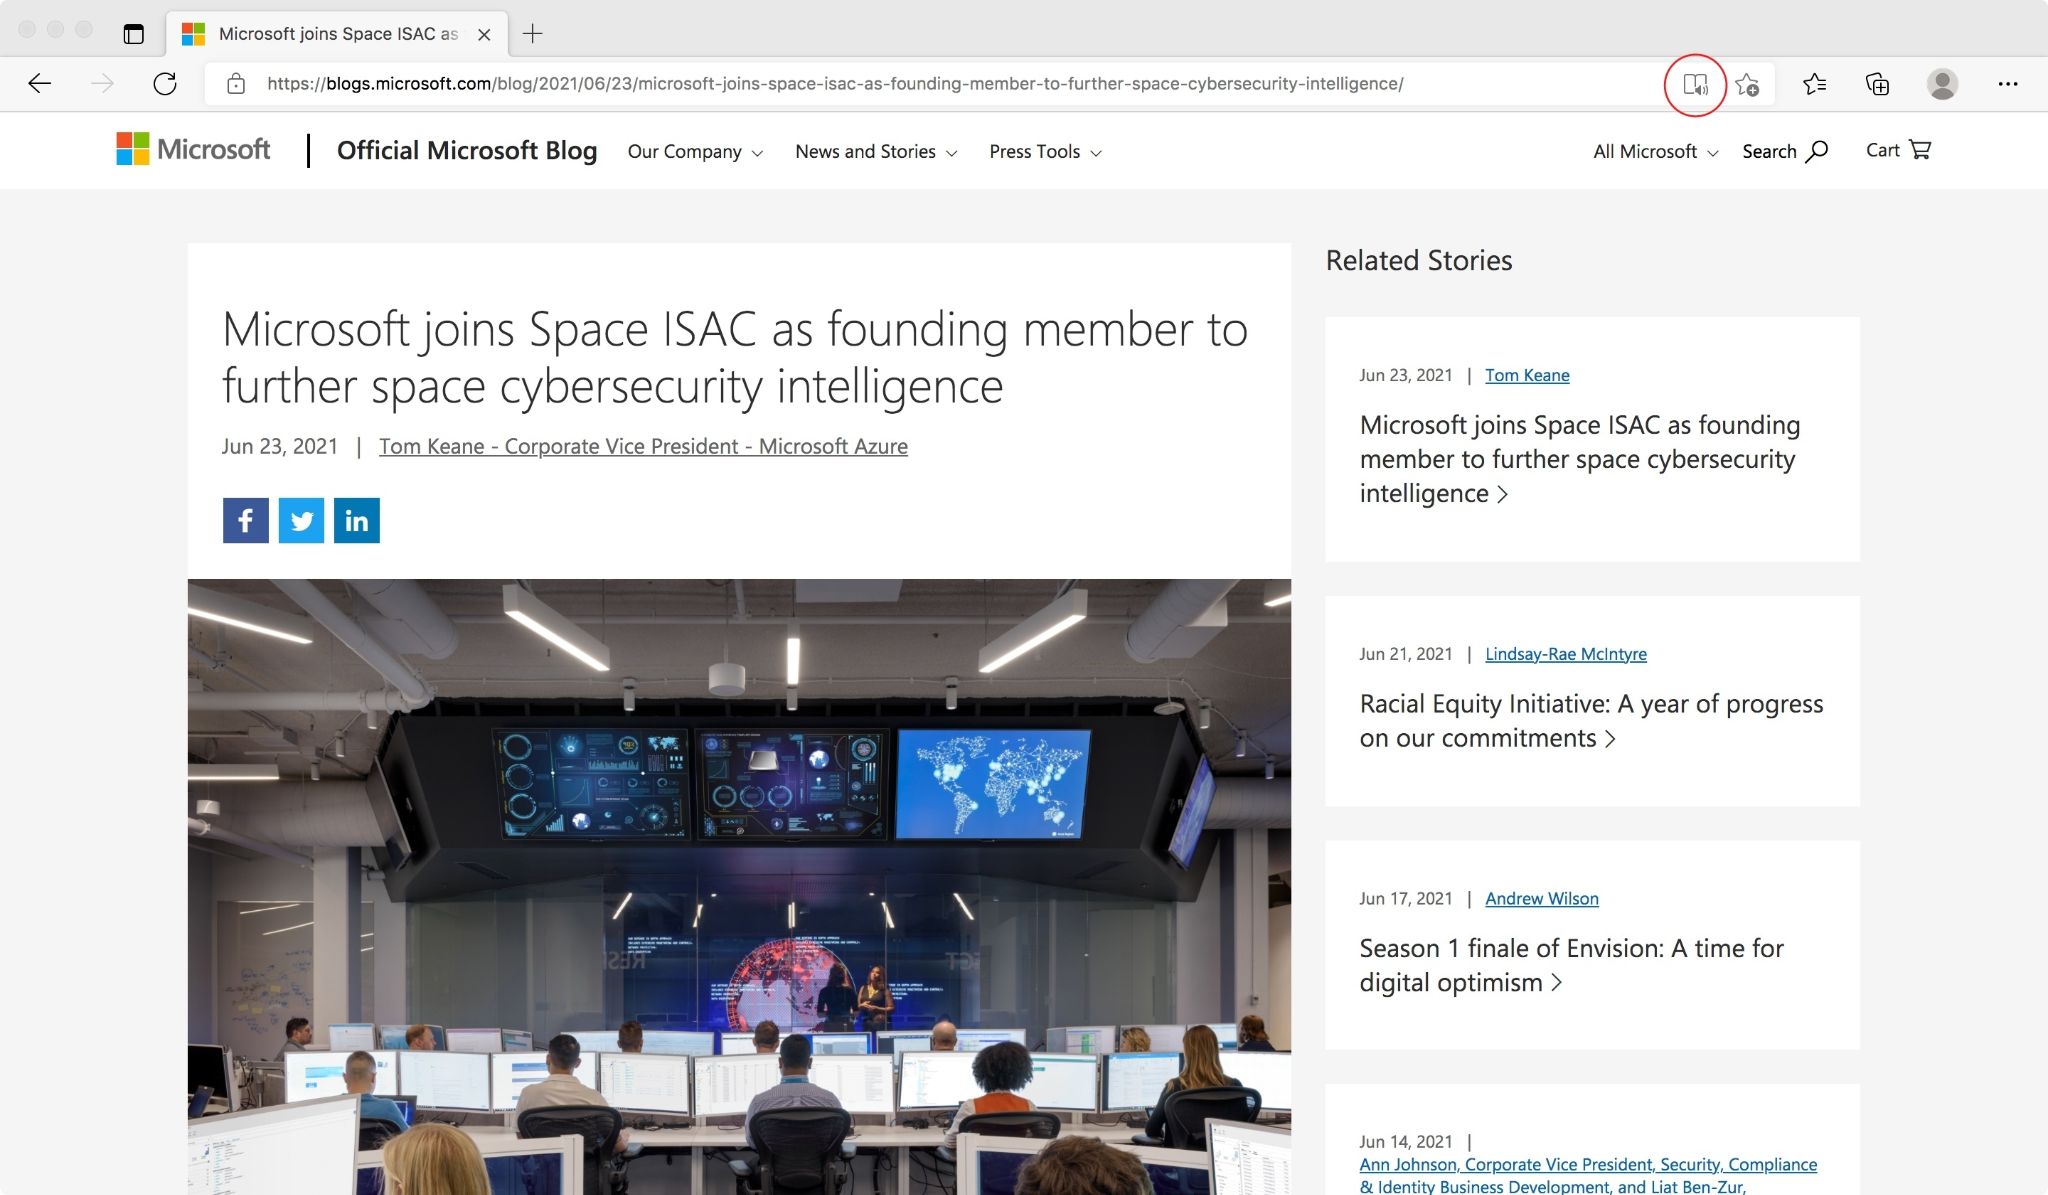Expand the Our Company menu
Image resolution: width=2048 pixels, height=1195 pixels.
coord(695,152)
